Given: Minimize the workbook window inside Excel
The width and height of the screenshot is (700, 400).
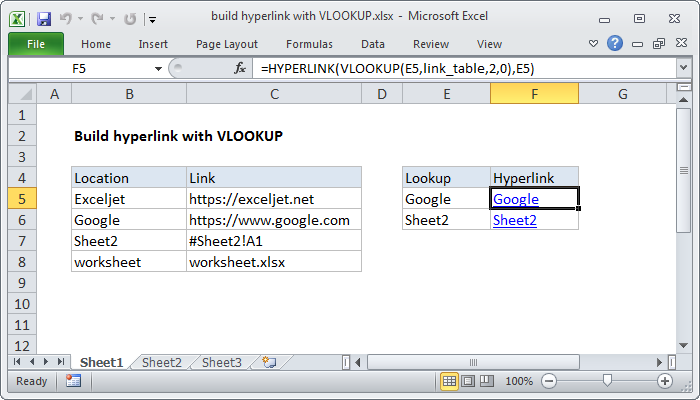Looking at the screenshot, I should (x=638, y=44).
